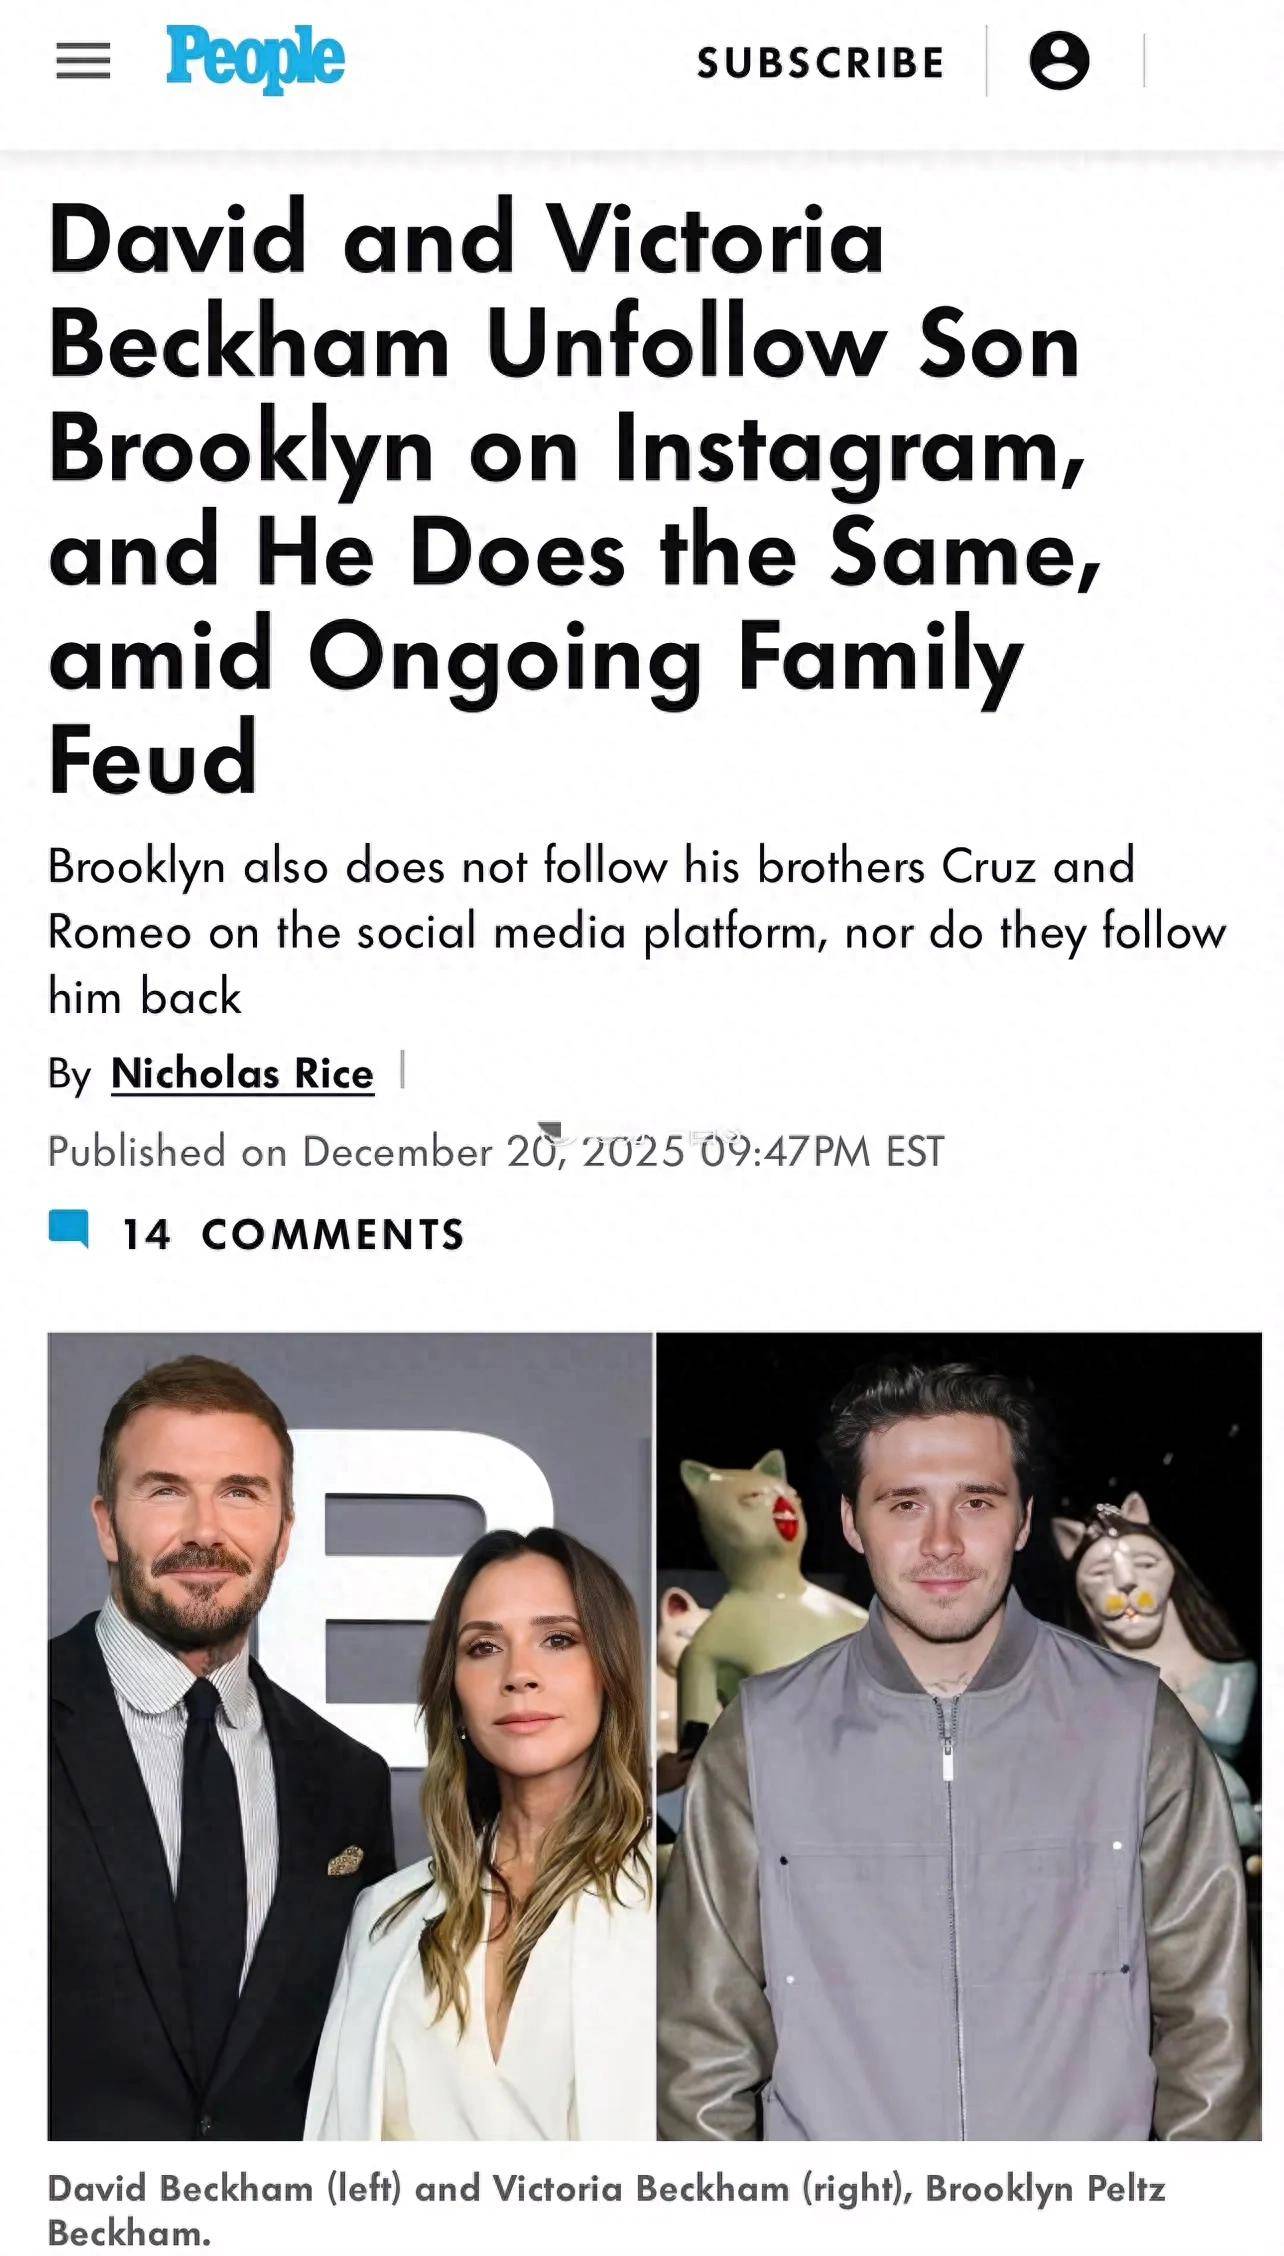Click the blue comment bubble icon
This screenshot has width=1284, height=2256.
[68, 1229]
